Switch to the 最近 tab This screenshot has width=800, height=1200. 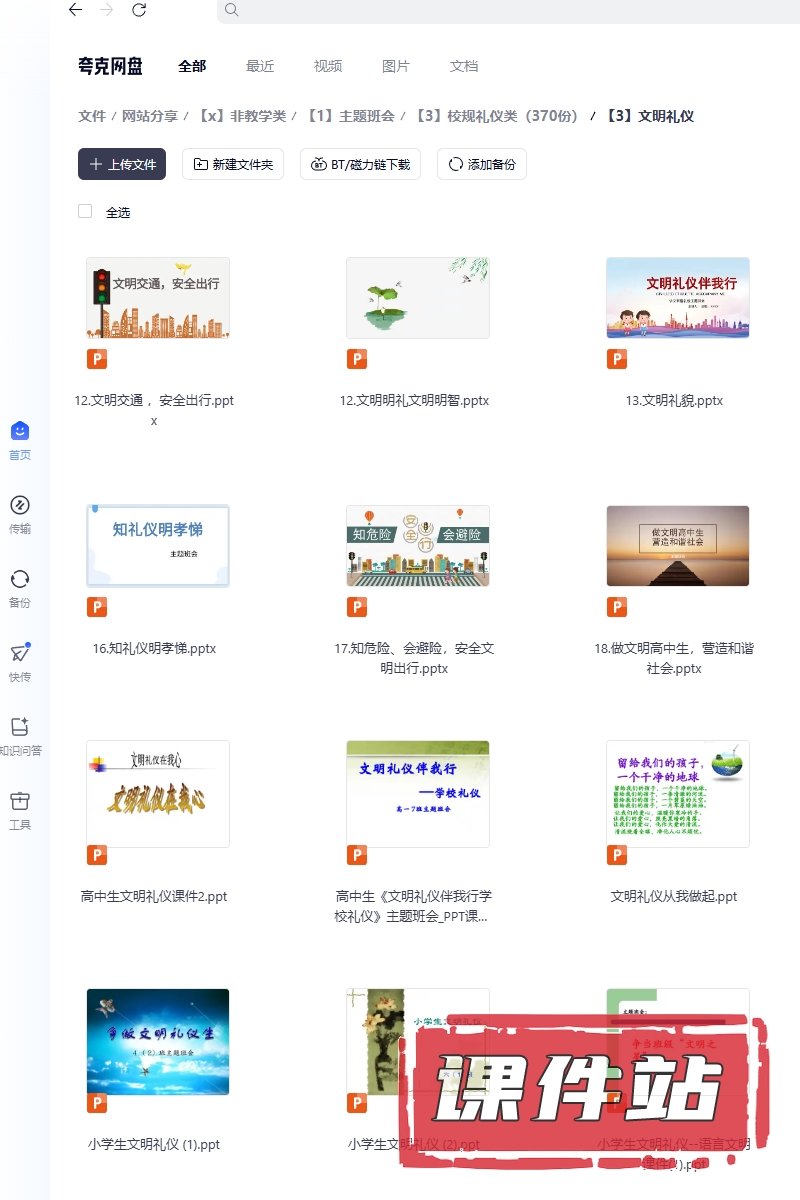pos(260,66)
